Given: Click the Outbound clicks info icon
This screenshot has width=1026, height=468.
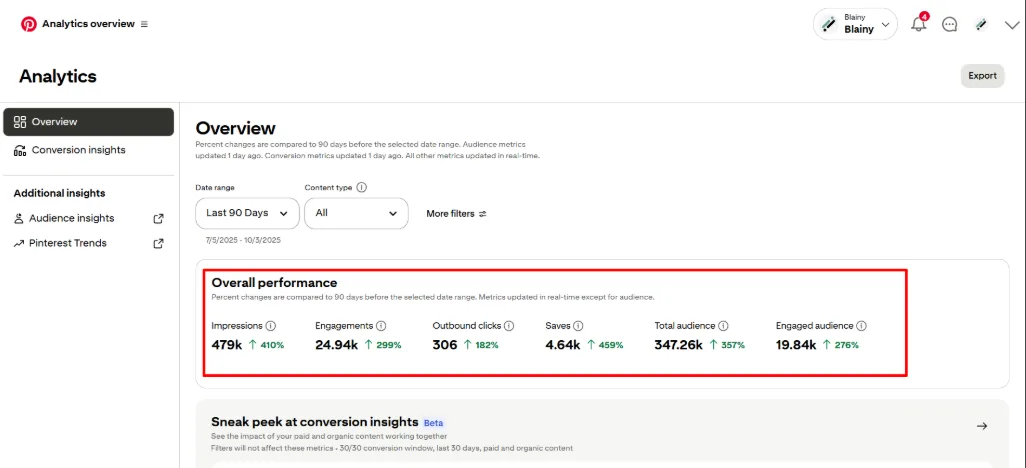Looking at the screenshot, I should [508, 325].
